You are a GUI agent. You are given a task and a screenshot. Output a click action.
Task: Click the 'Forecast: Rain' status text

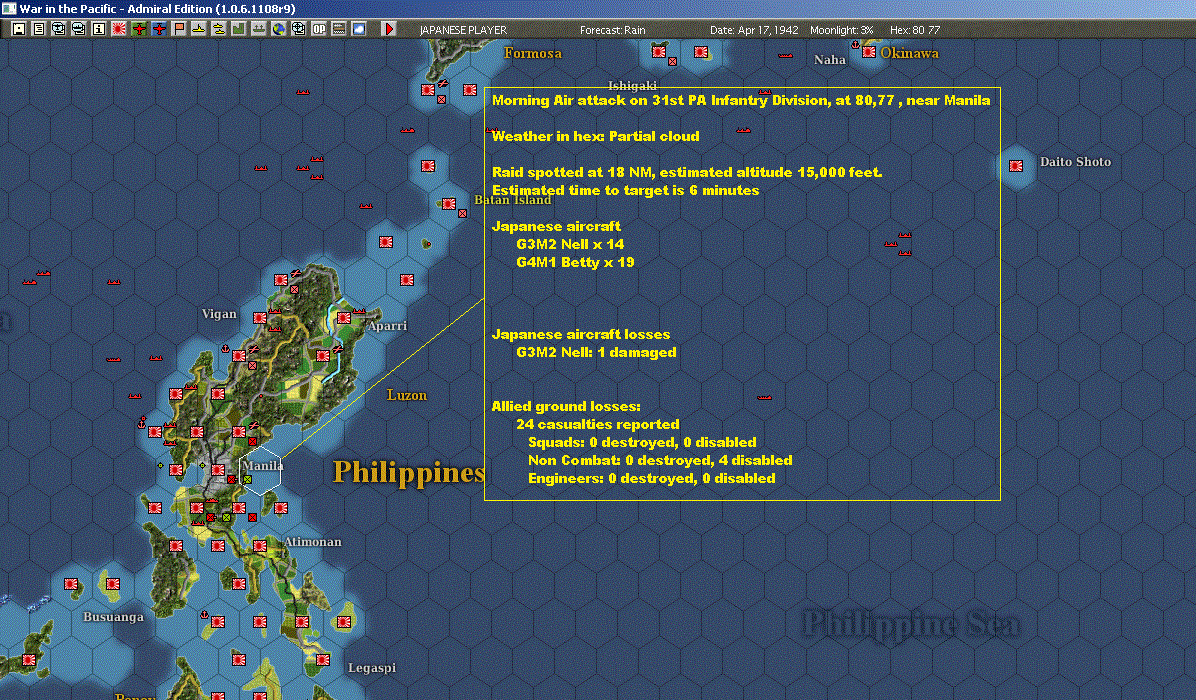pos(612,30)
